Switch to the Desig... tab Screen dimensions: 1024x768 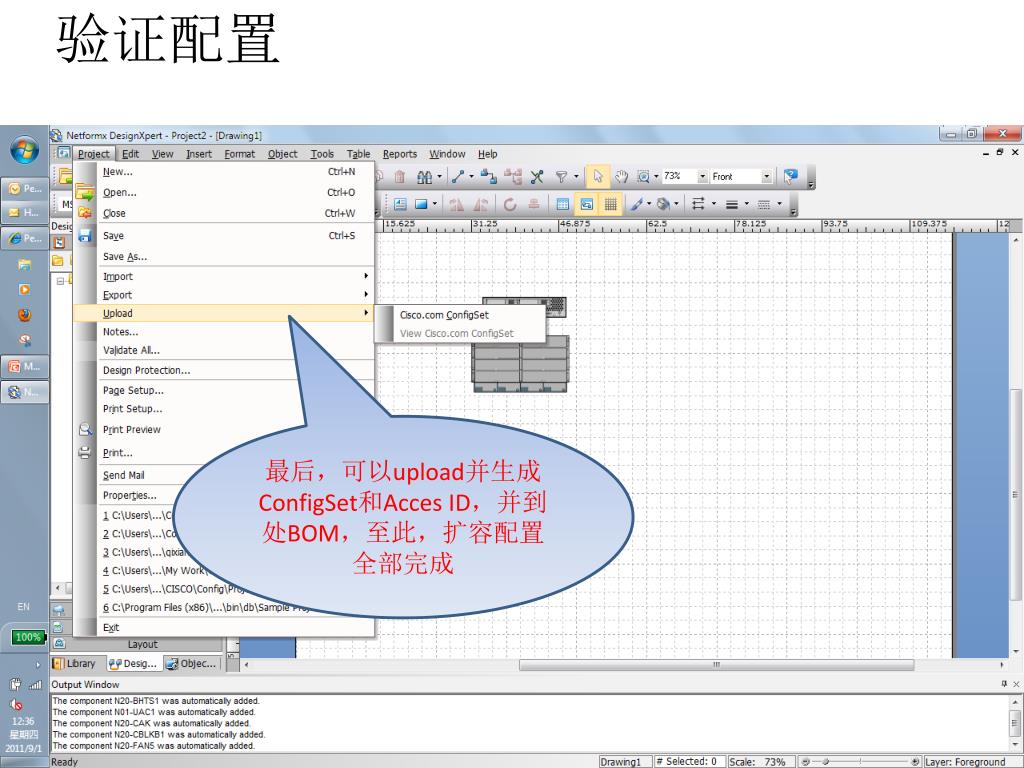(134, 664)
